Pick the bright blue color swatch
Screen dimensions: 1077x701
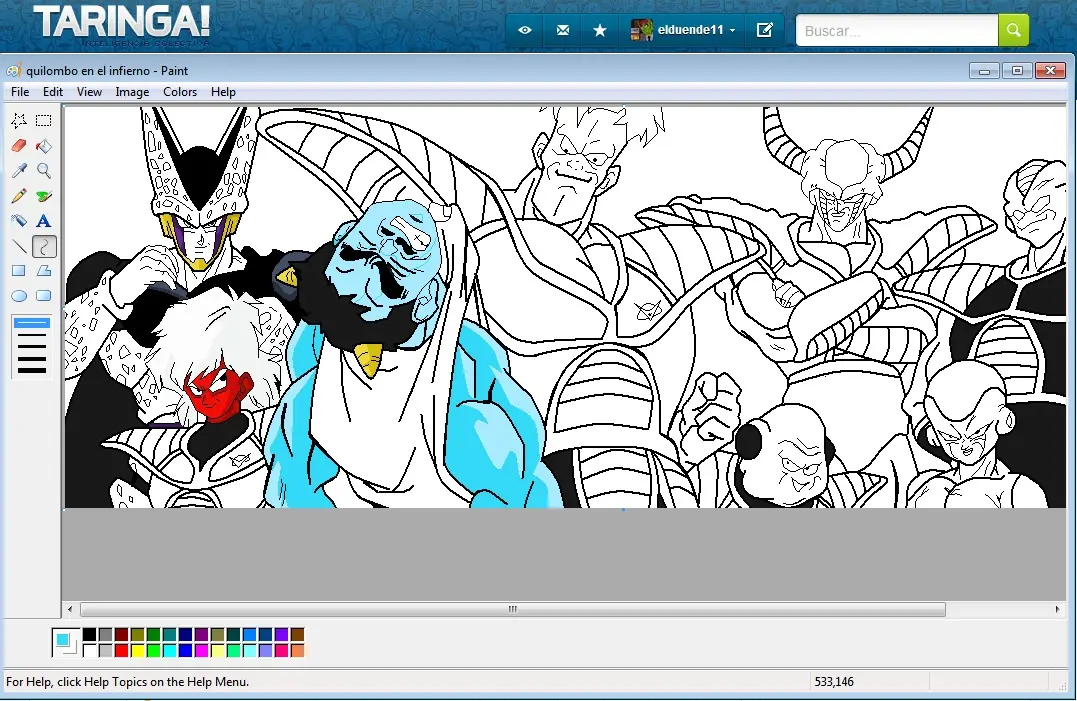point(185,650)
